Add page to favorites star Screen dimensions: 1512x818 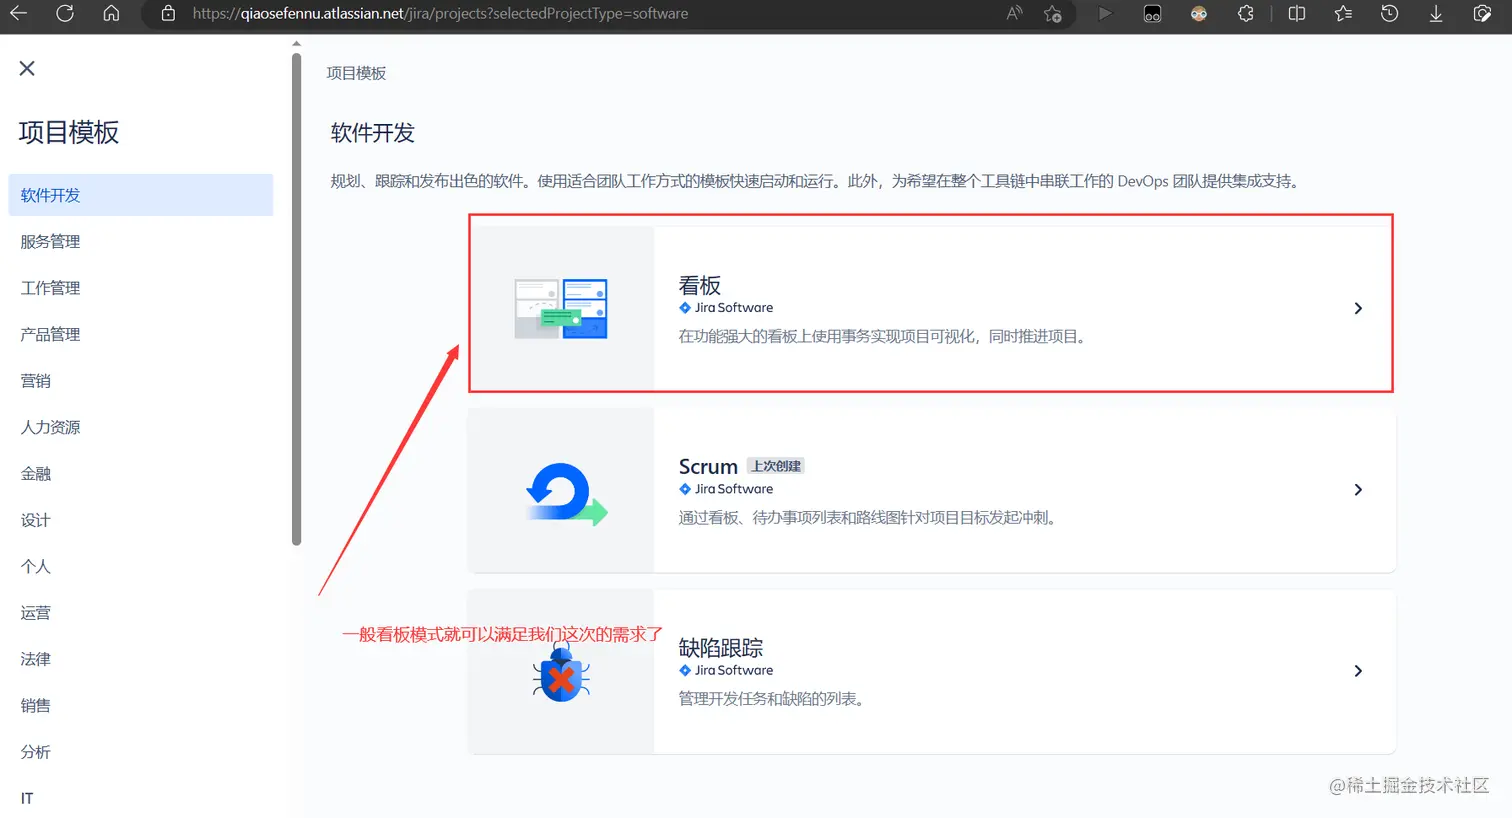tap(1053, 13)
